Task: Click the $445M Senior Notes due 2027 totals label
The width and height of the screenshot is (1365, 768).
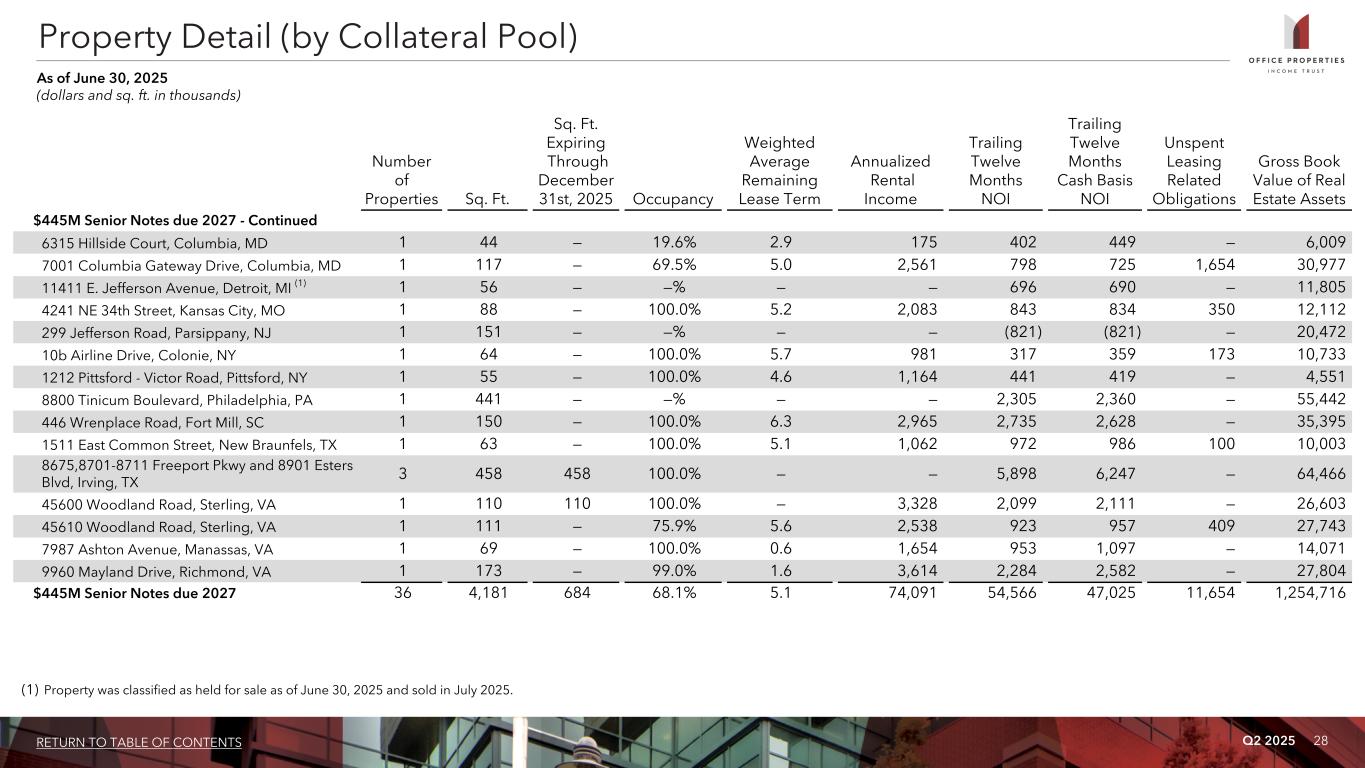Action: click(135, 594)
